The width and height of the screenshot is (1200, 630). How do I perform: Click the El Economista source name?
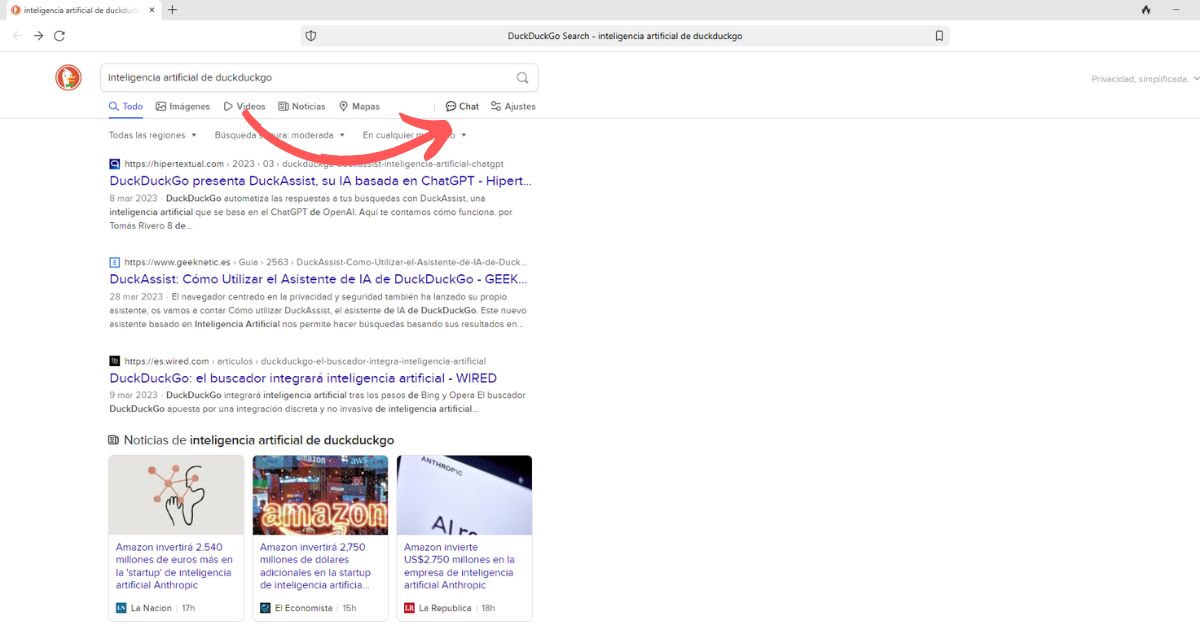point(303,608)
